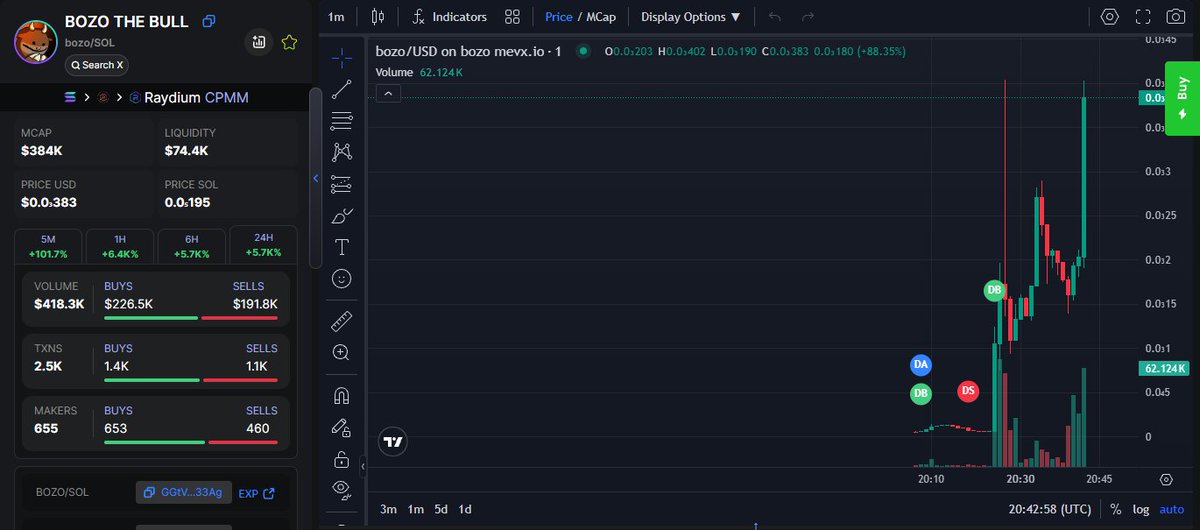1200x530 pixels.
Task: Select the 24H performance tab
Action: pos(263,244)
